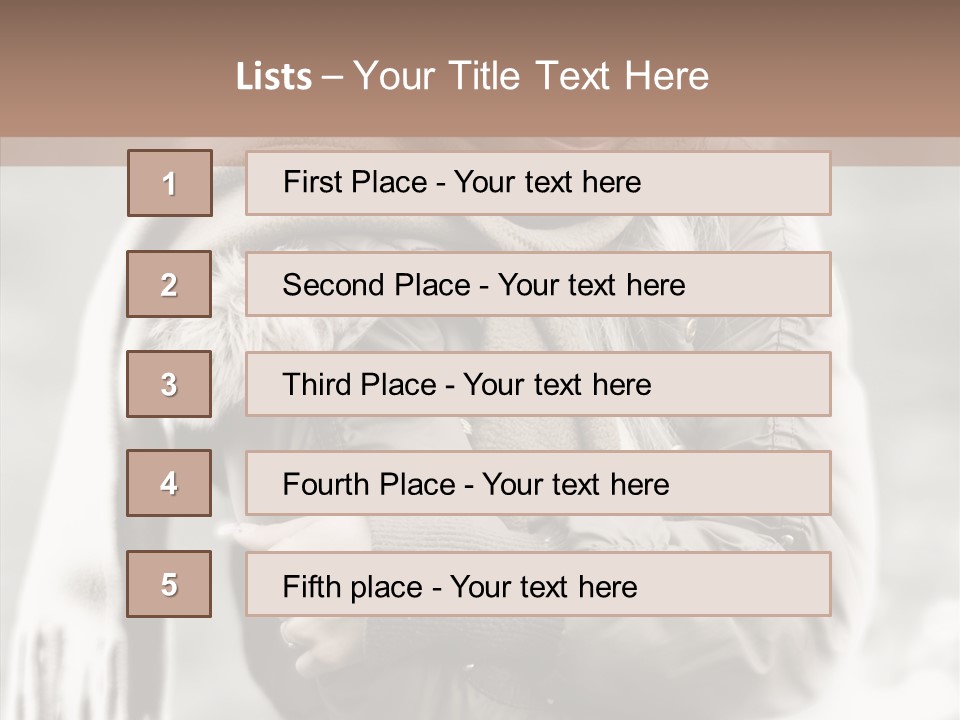Select the "Fifth place" label text
The width and height of the screenshot is (960, 720).
352,586
